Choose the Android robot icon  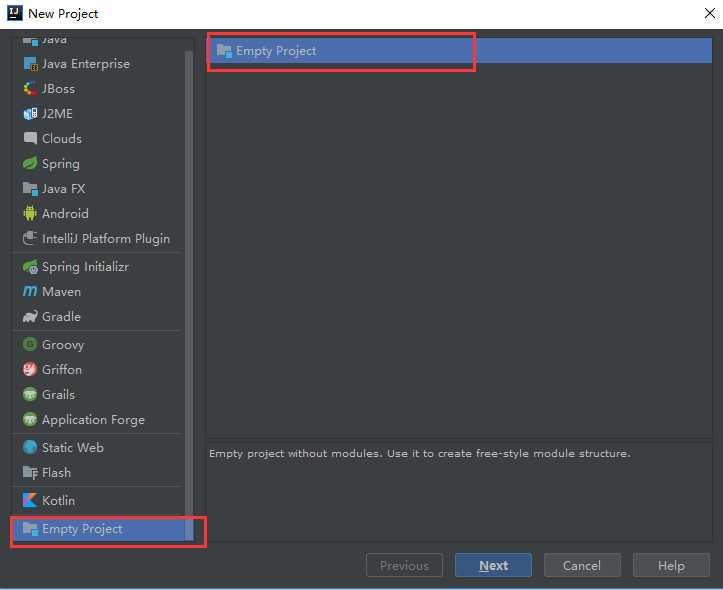[30, 213]
